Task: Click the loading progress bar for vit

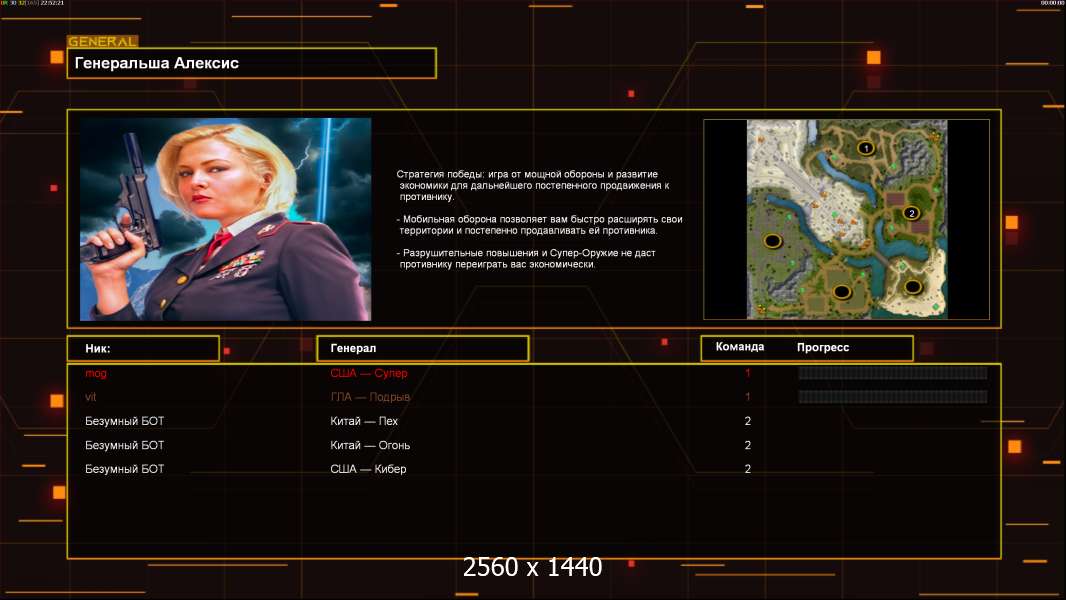Action: coord(893,397)
